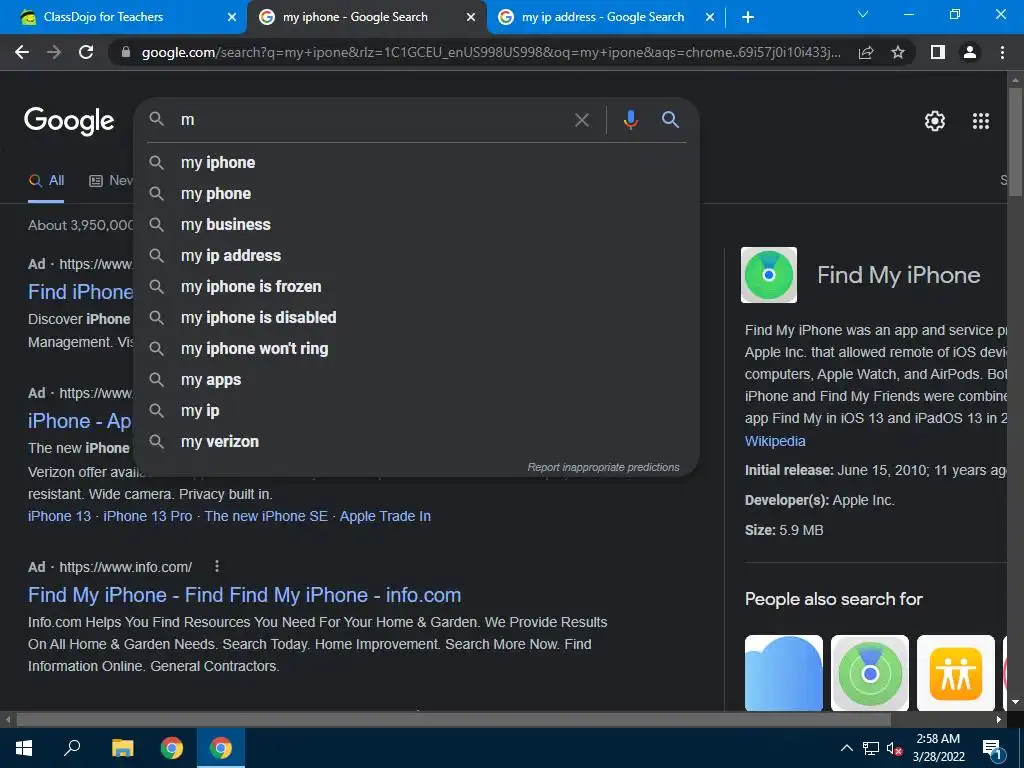1024x768 pixels.
Task: Open the iPhone 13 sitelink
Action: tap(59, 517)
